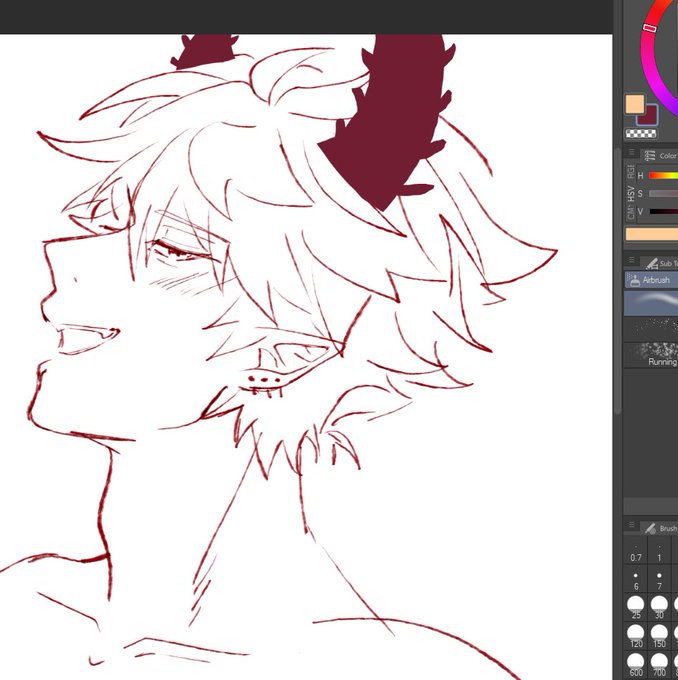Open the Sub Tool panel menu

(x=632, y=260)
